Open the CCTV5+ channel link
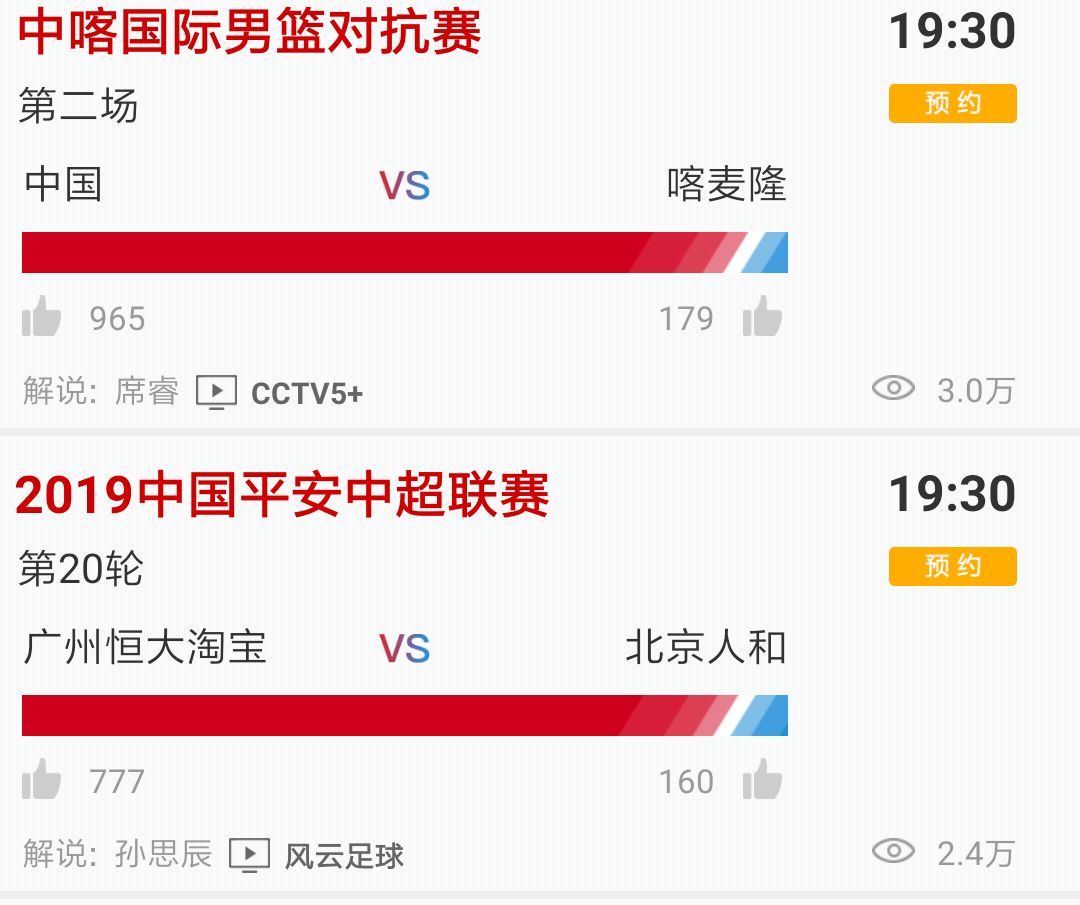Image resolution: width=1080 pixels, height=905 pixels. (x=307, y=393)
